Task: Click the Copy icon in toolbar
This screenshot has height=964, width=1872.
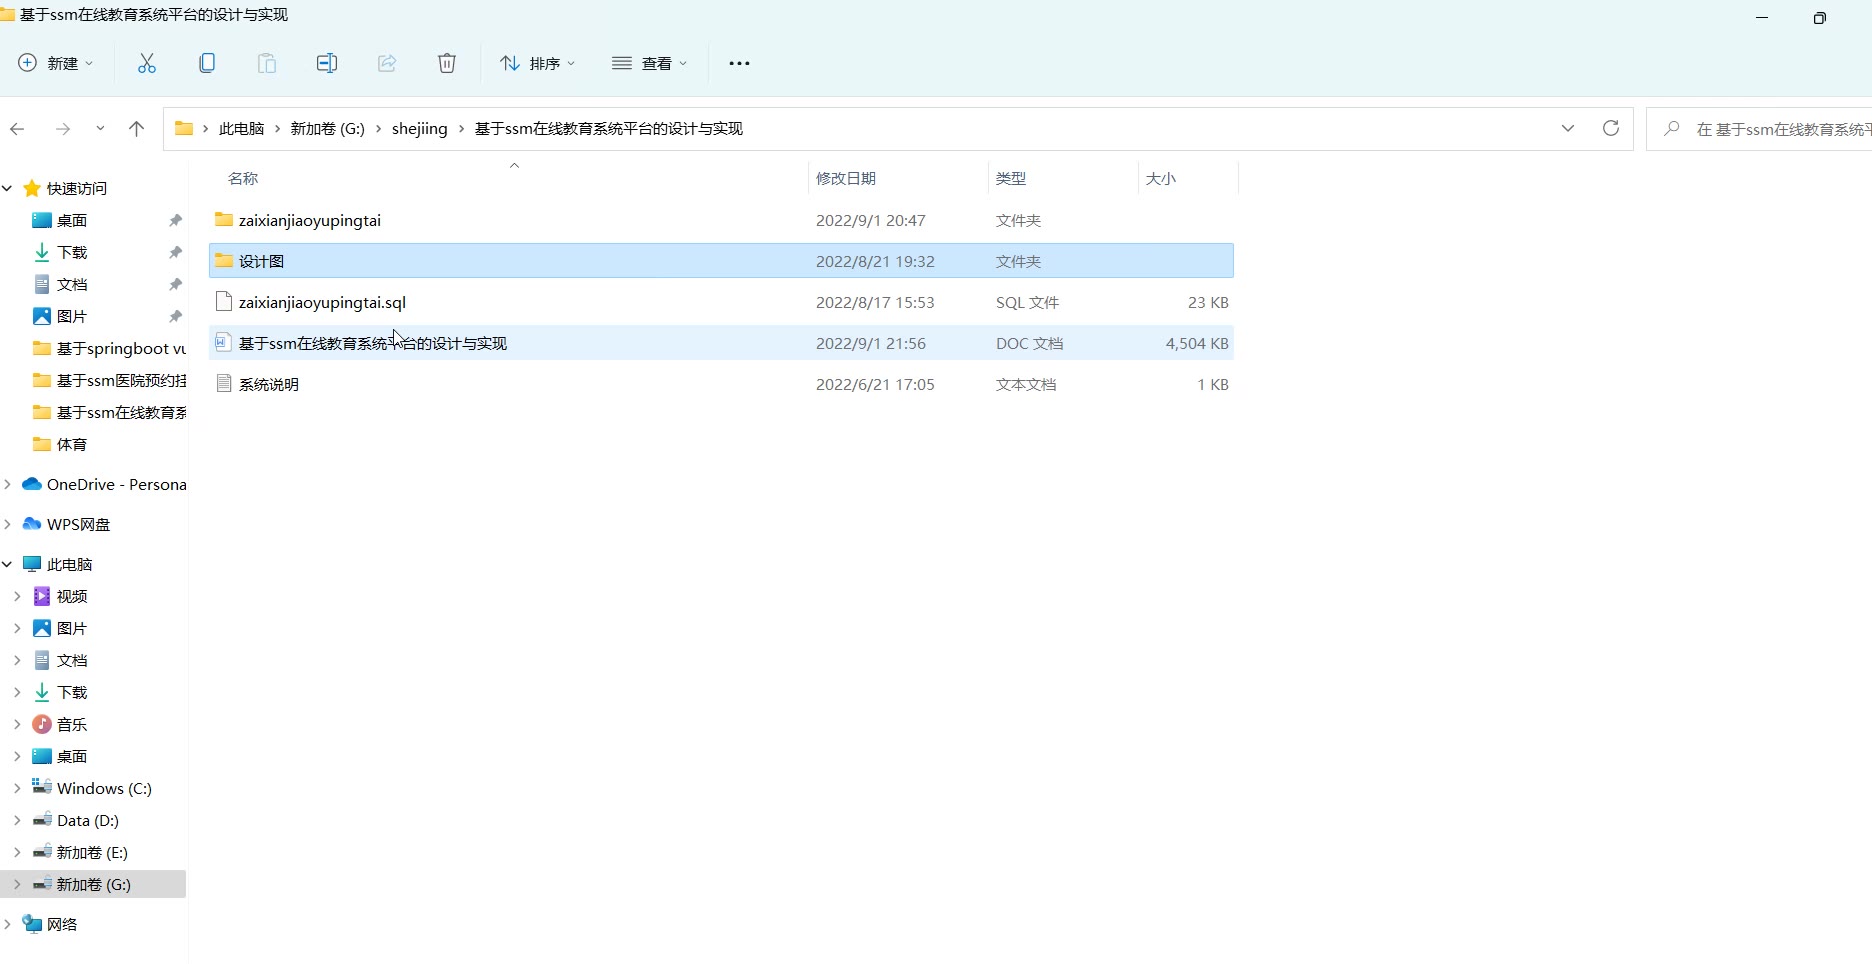Action: (207, 63)
